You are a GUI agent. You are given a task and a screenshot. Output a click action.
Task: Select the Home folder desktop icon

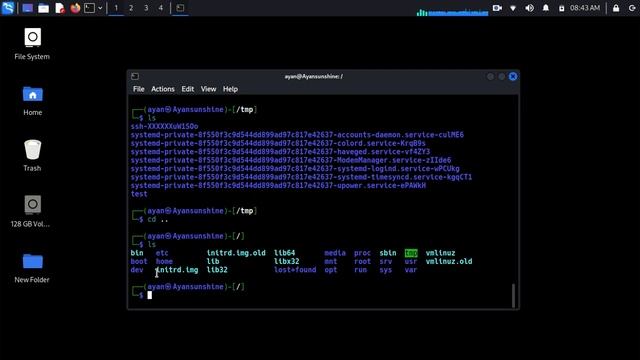(x=32, y=100)
